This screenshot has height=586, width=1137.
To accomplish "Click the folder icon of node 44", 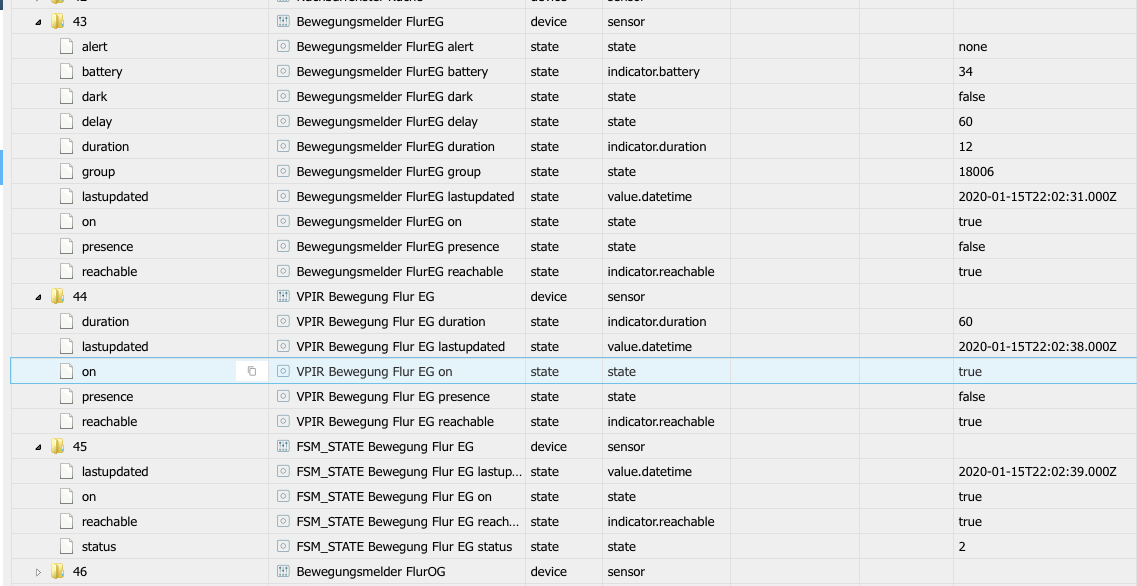I will [57, 297].
